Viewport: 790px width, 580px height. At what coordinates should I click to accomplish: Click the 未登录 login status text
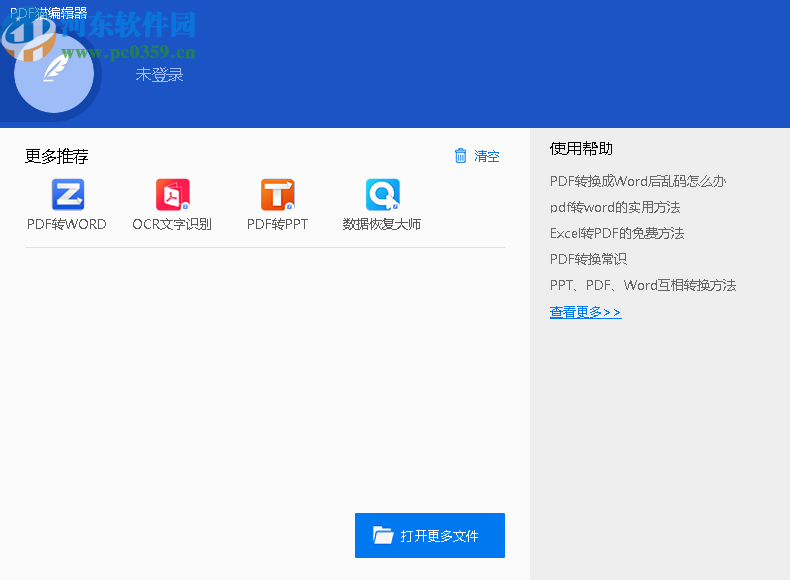coord(159,75)
